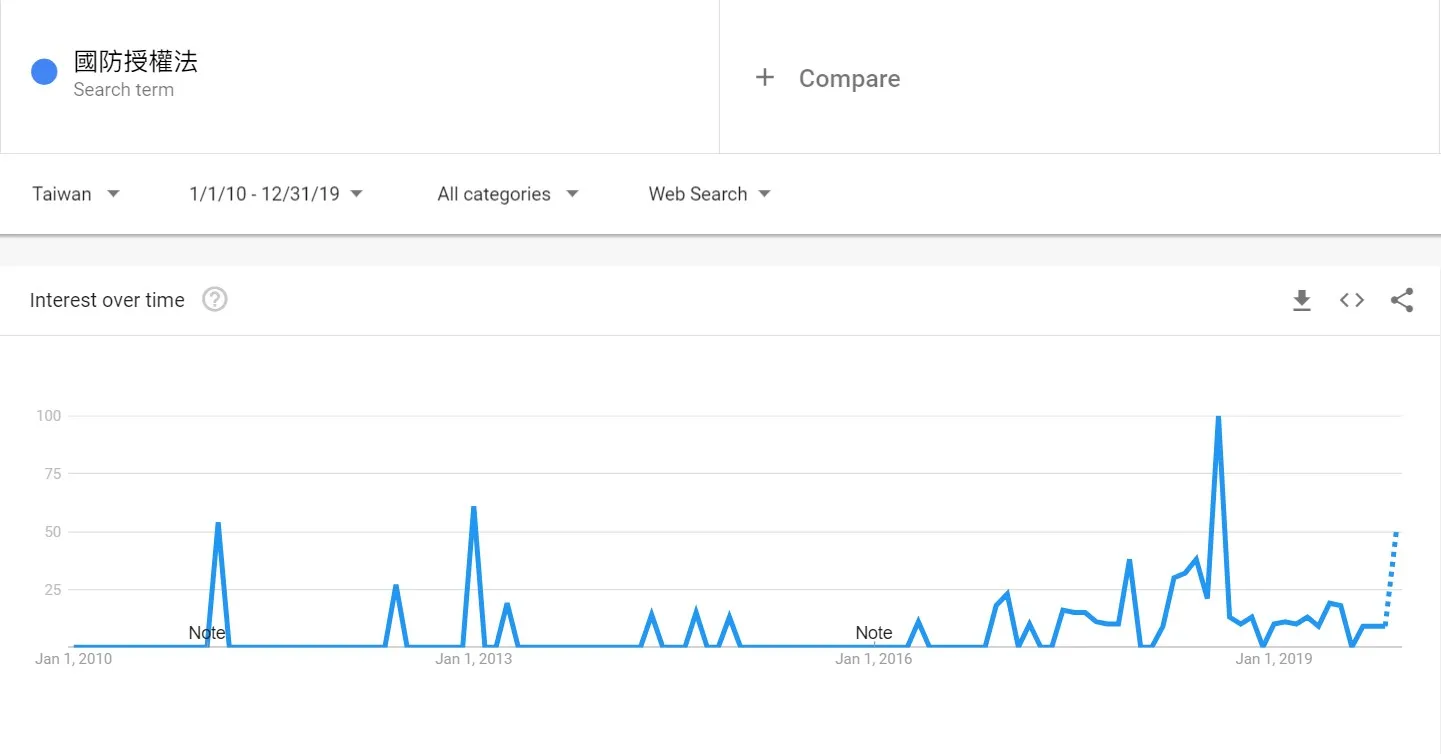
Task: Share the interest over time chart
Action: [x=1402, y=300]
